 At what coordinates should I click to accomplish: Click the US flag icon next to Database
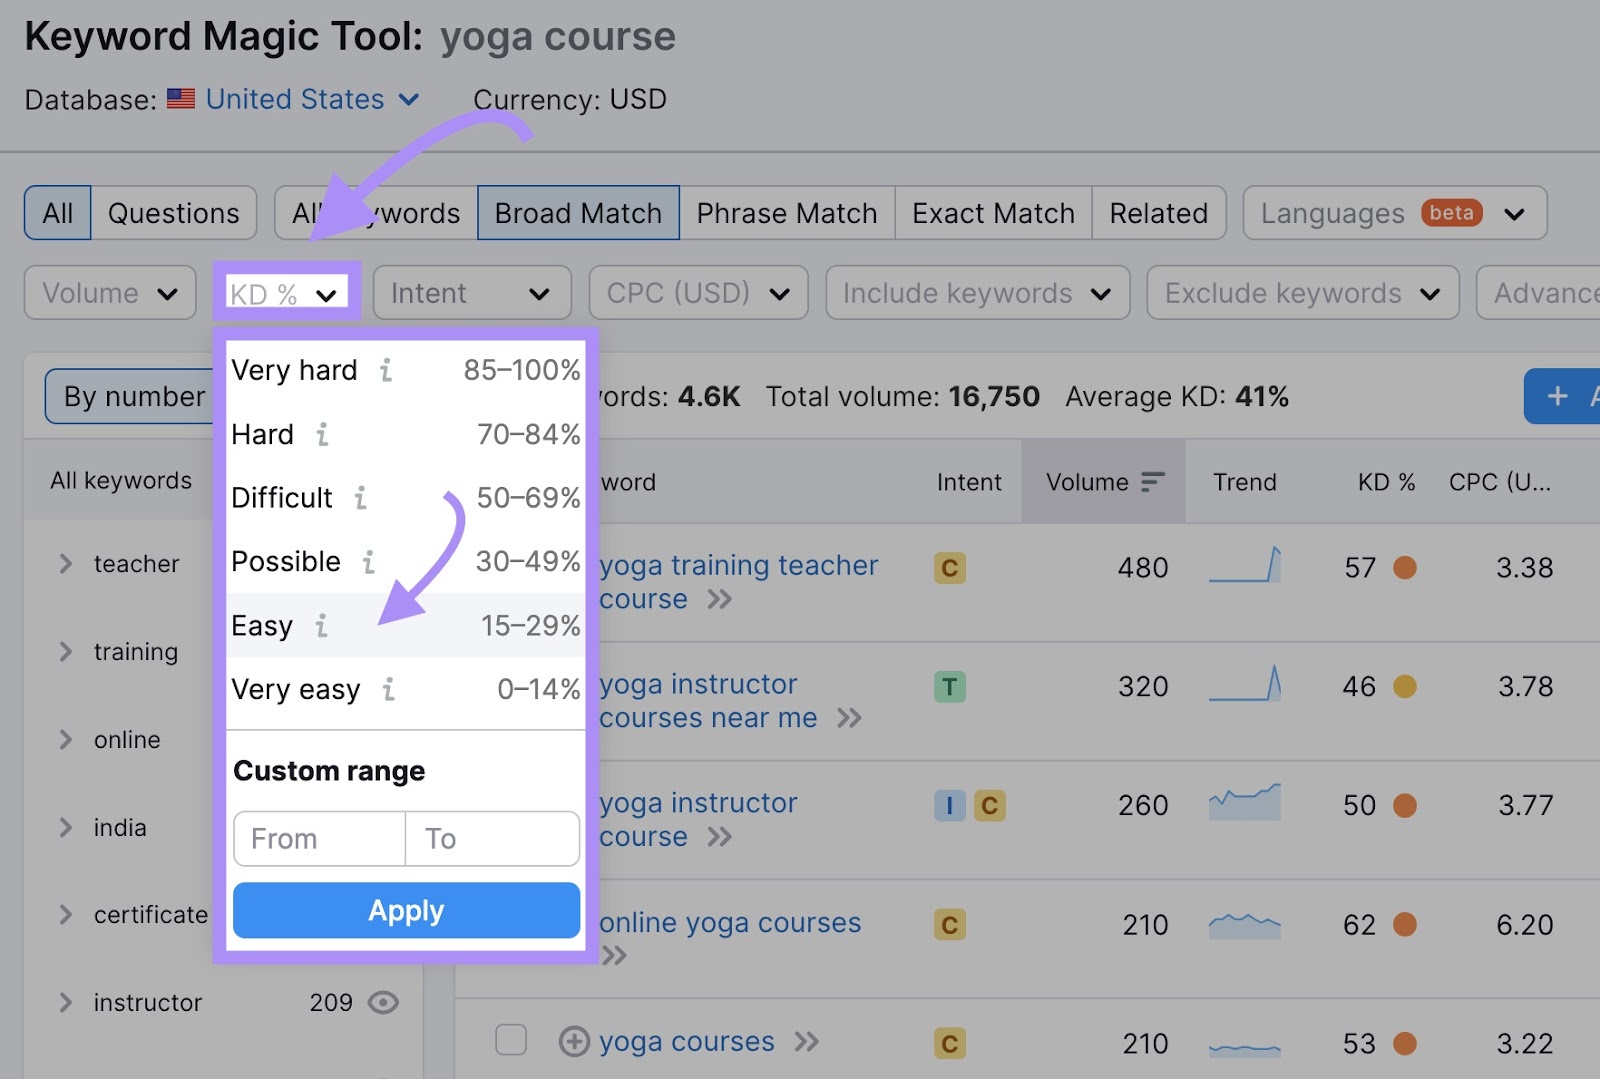[180, 99]
